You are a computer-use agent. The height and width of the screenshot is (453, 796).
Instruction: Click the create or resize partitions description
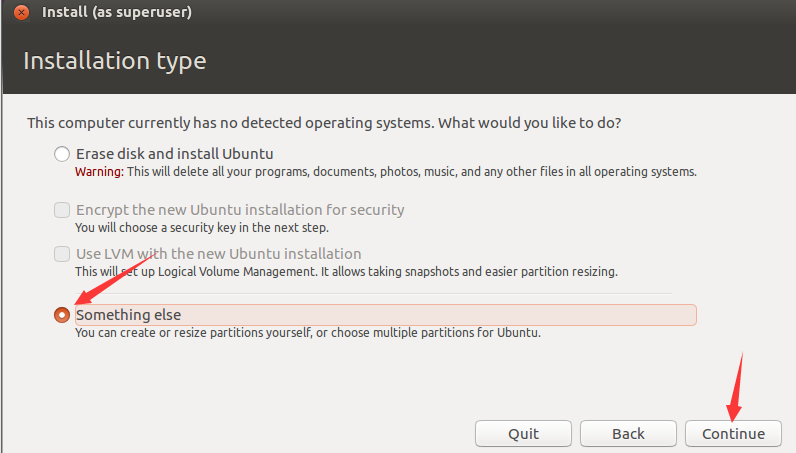(x=308, y=333)
